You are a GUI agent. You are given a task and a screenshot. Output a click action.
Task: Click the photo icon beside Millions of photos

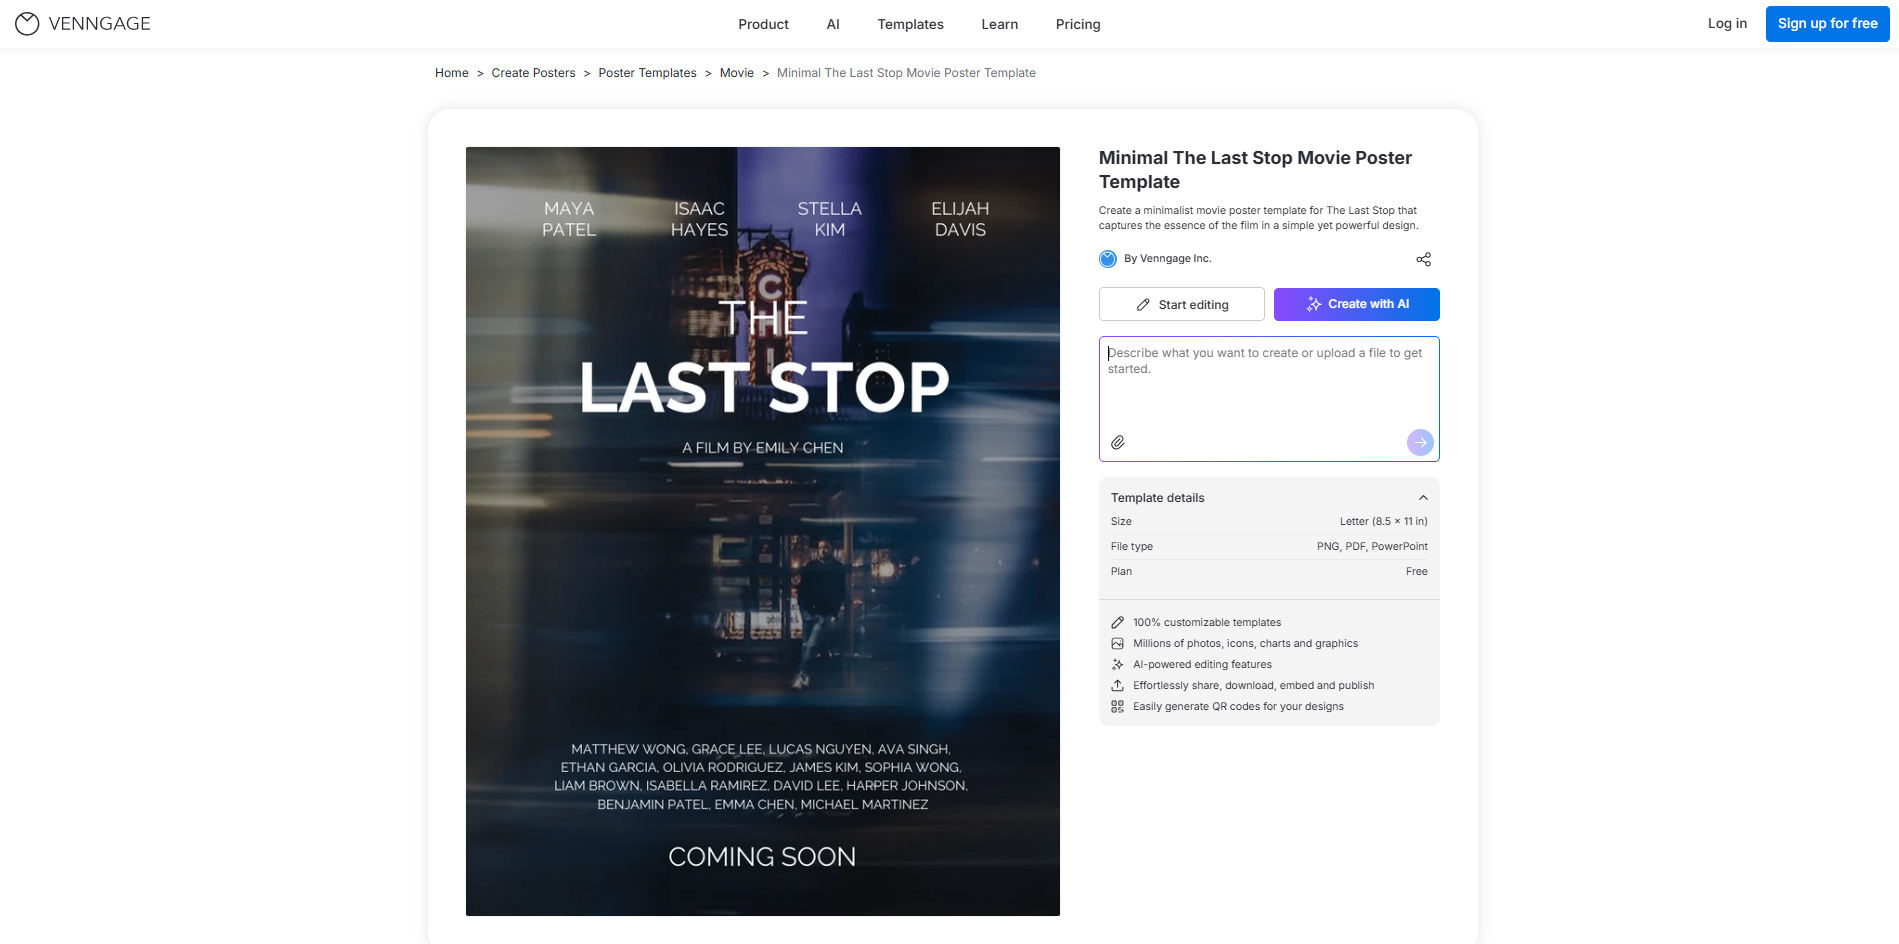coord(1117,643)
